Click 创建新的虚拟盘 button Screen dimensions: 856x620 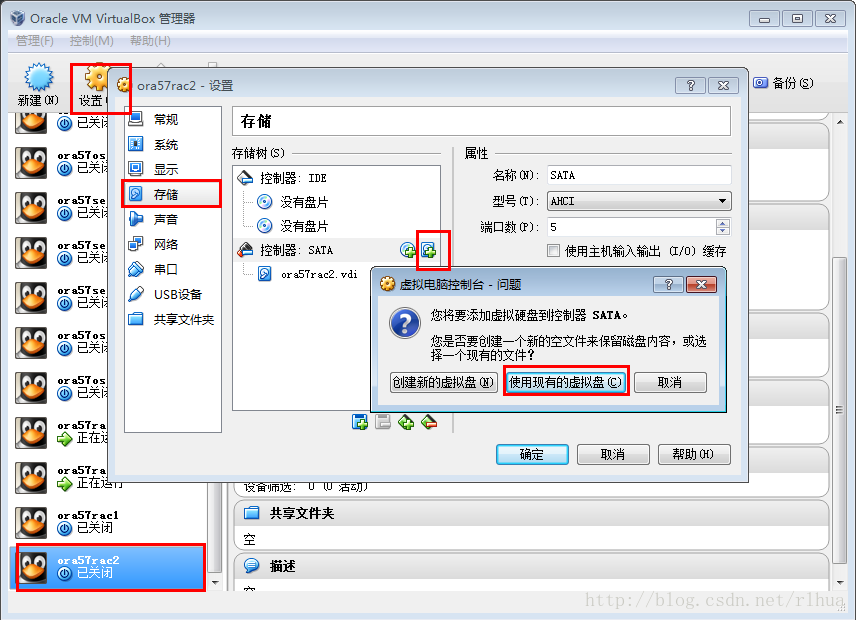click(443, 382)
